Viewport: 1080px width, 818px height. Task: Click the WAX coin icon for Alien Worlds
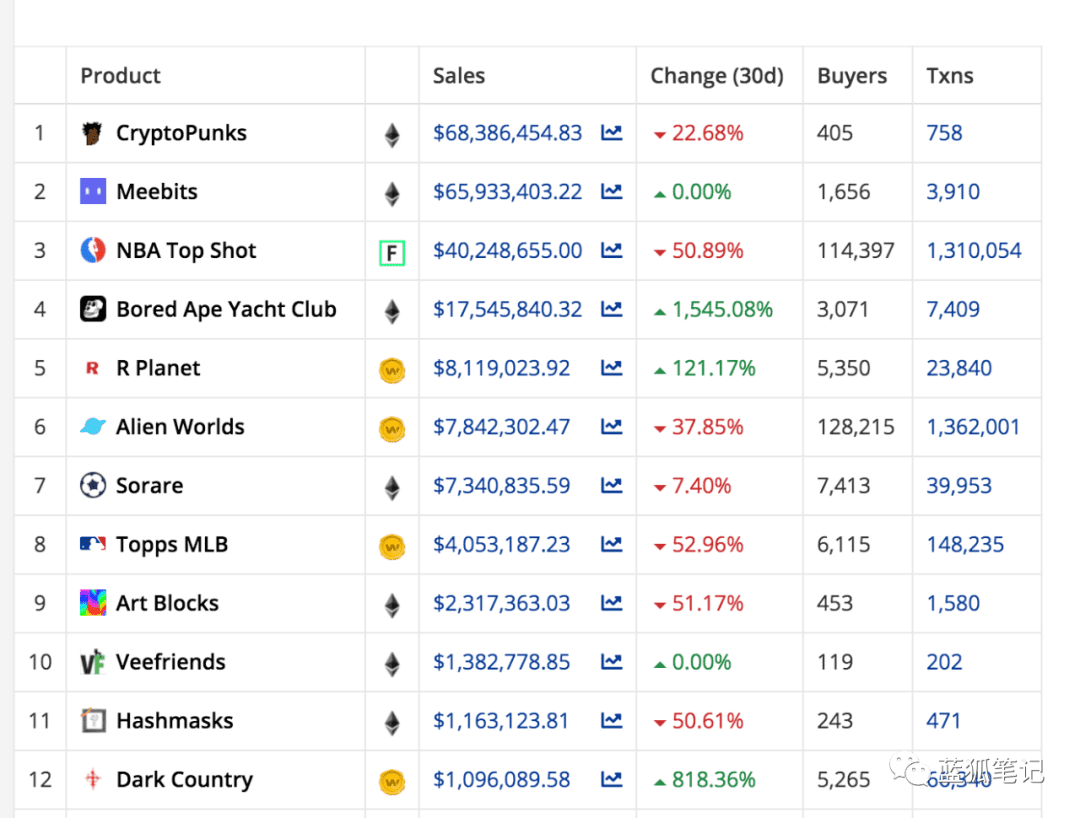pyautogui.click(x=392, y=429)
